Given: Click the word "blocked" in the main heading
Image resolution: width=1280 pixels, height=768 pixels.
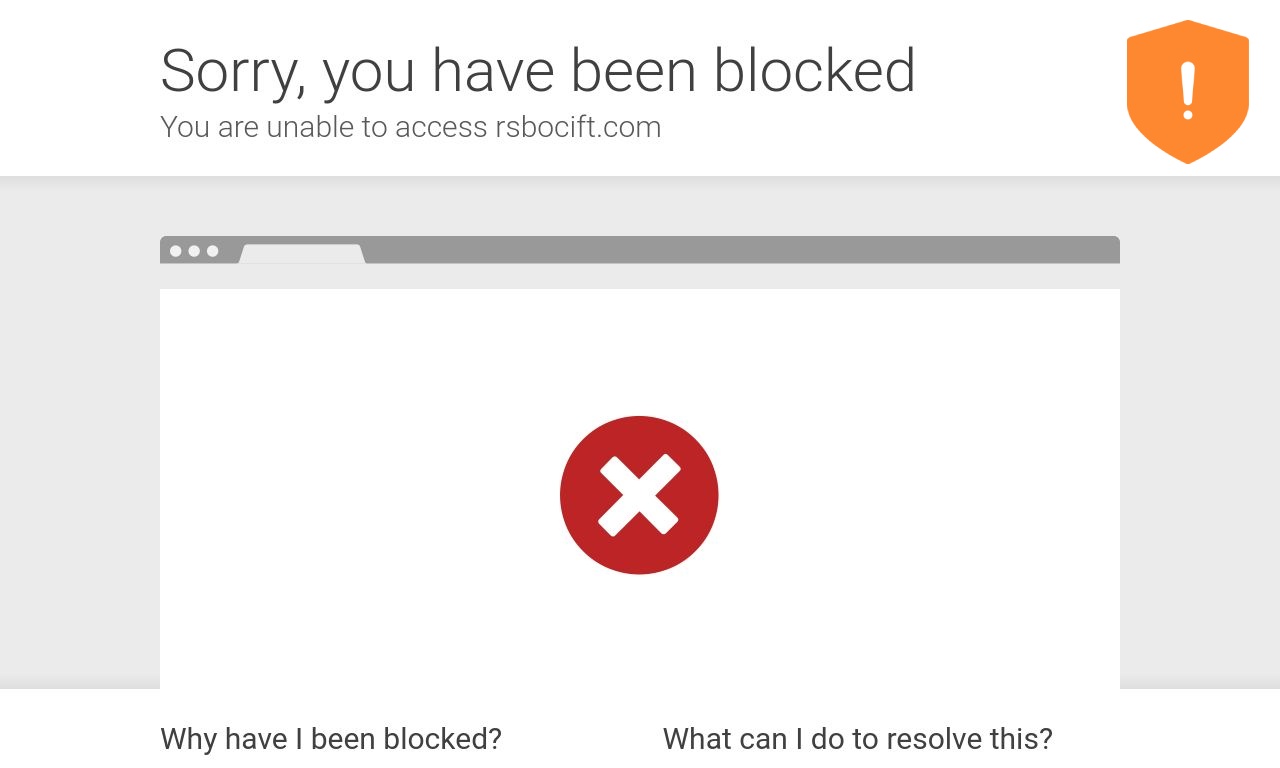Looking at the screenshot, I should pyautogui.click(x=814, y=71).
